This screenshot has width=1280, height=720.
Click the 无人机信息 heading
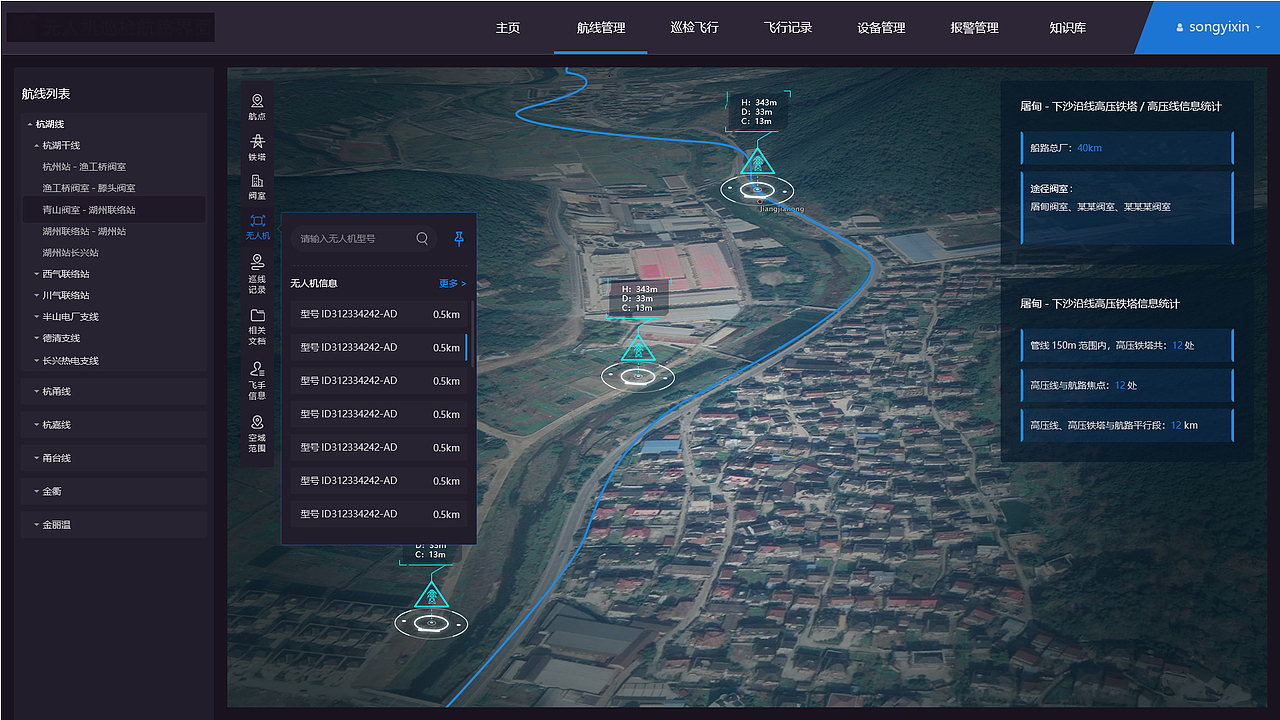pyautogui.click(x=314, y=284)
